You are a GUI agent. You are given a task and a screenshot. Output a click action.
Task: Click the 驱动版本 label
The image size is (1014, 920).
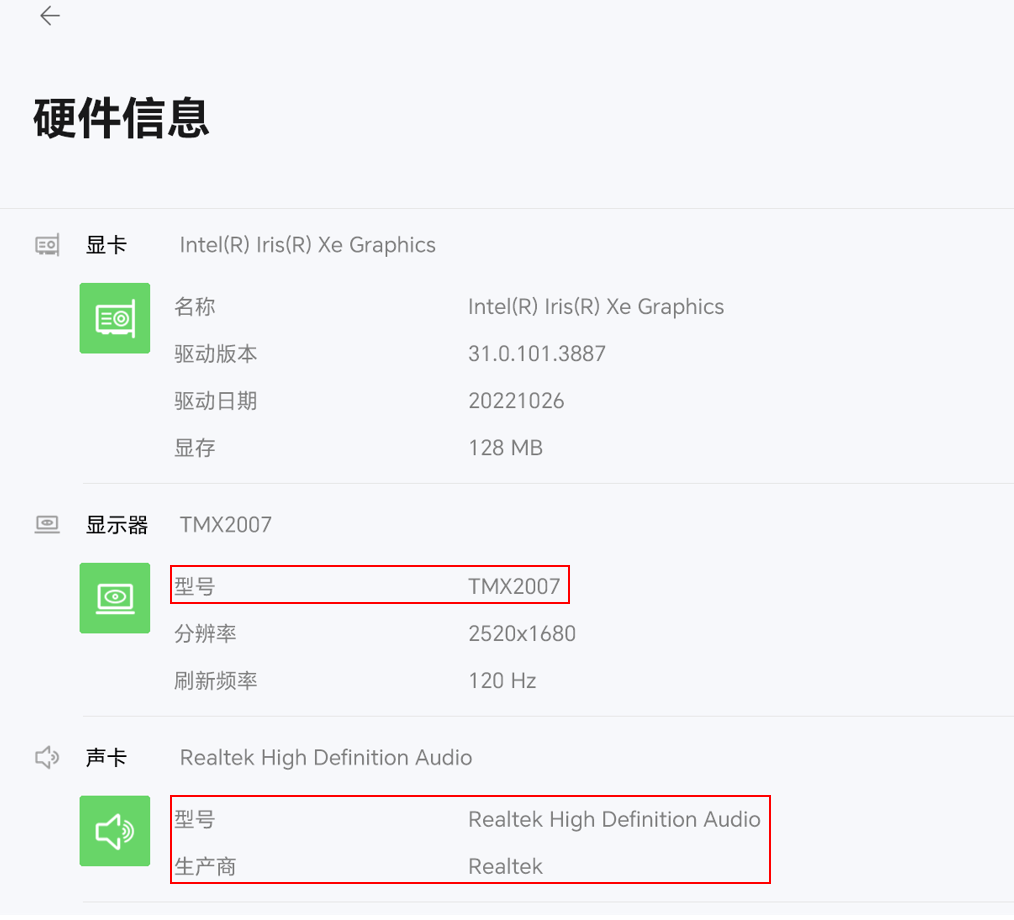216,354
